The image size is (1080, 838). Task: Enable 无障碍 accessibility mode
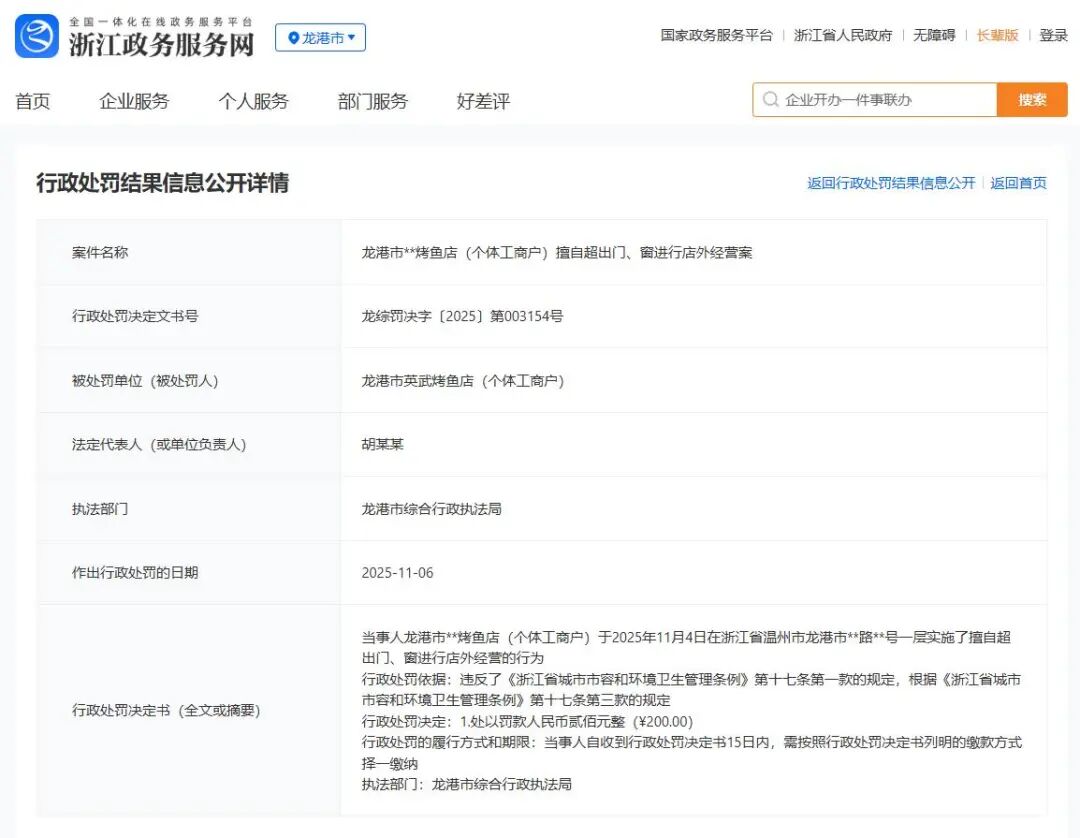(x=934, y=35)
